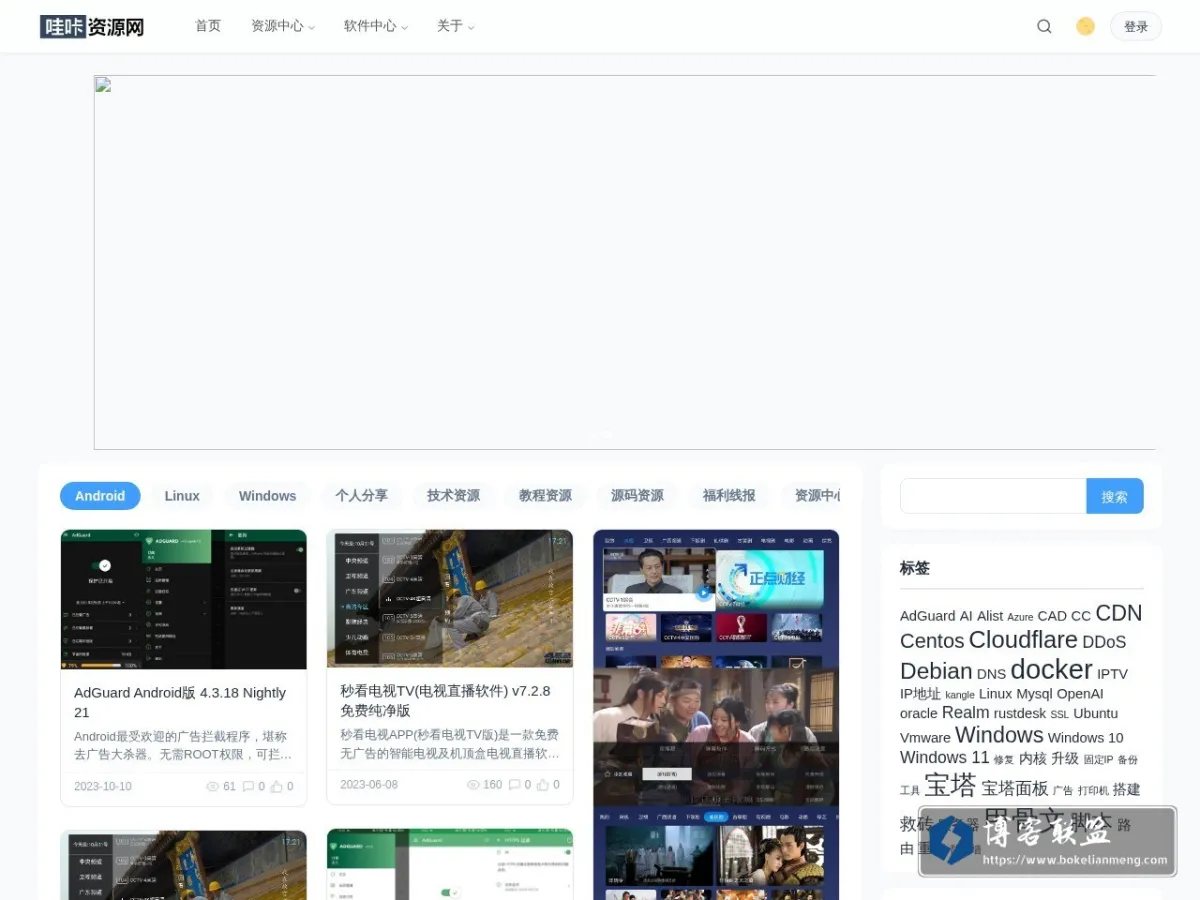Image resolution: width=1200 pixels, height=900 pixels.
Task: Open the 宝塔面板 tag
Action: 1015,789
